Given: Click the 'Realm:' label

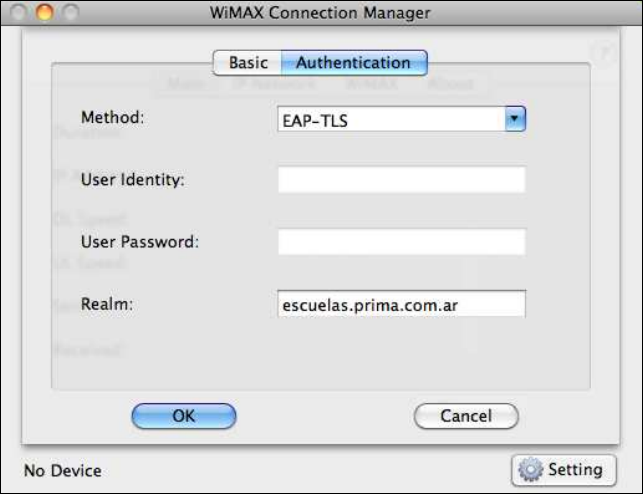Looking at the screenshot, I should tap(107, 304).
